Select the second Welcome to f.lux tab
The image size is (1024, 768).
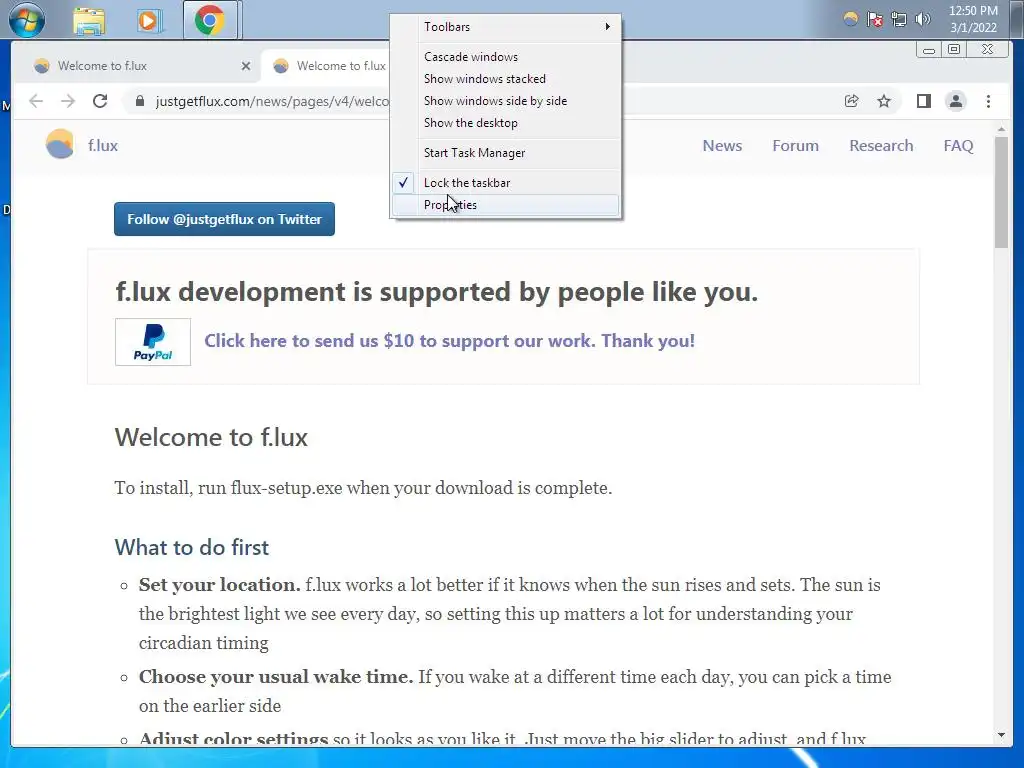[x=327, y=66]
